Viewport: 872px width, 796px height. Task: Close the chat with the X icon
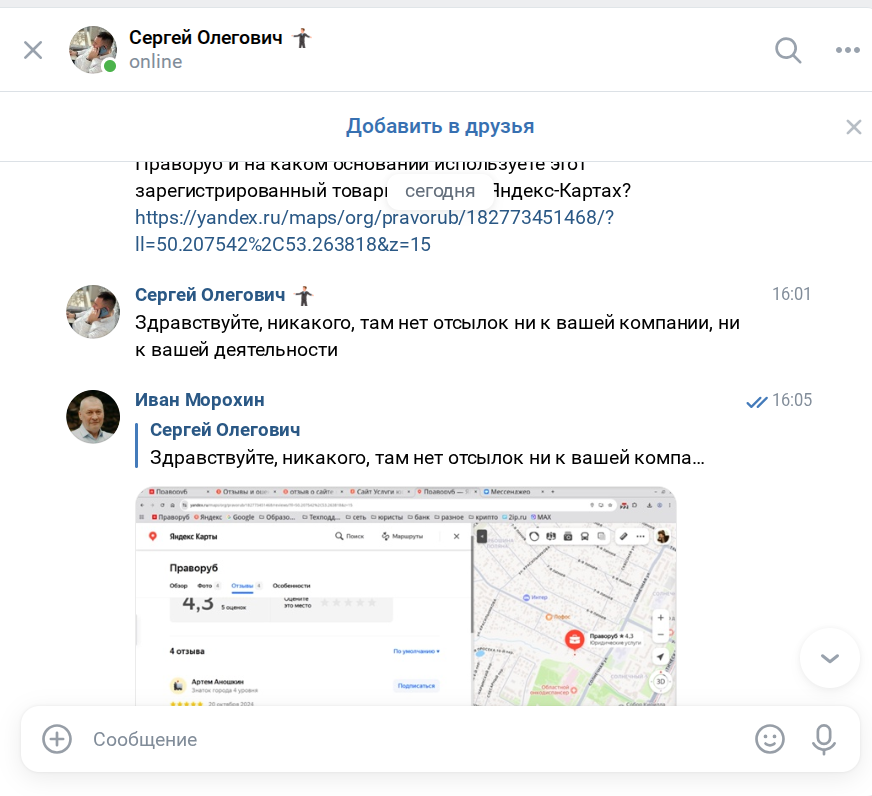tap(33, 50)
